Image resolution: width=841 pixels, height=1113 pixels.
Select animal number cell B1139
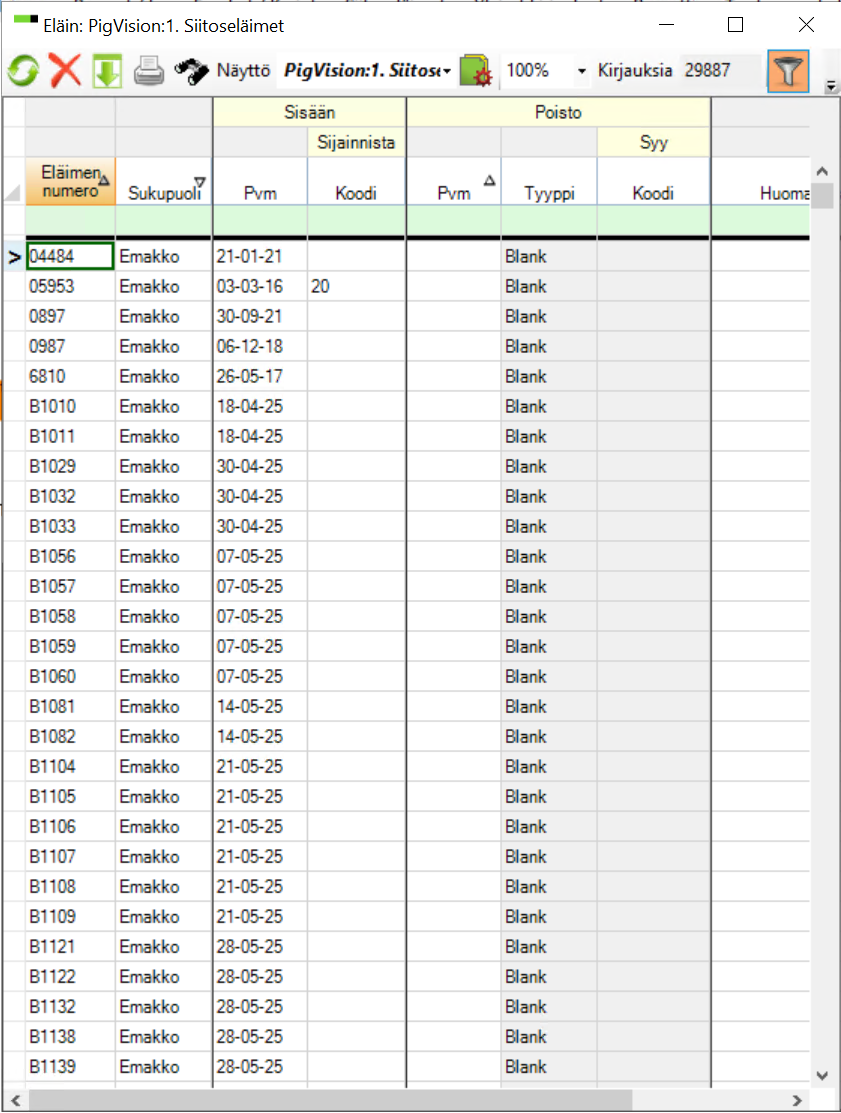click(x=70, y=1066)
